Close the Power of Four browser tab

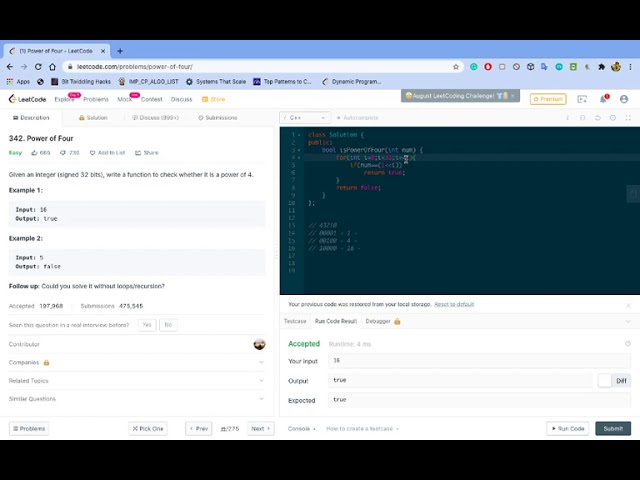click(x=103, y=51)
